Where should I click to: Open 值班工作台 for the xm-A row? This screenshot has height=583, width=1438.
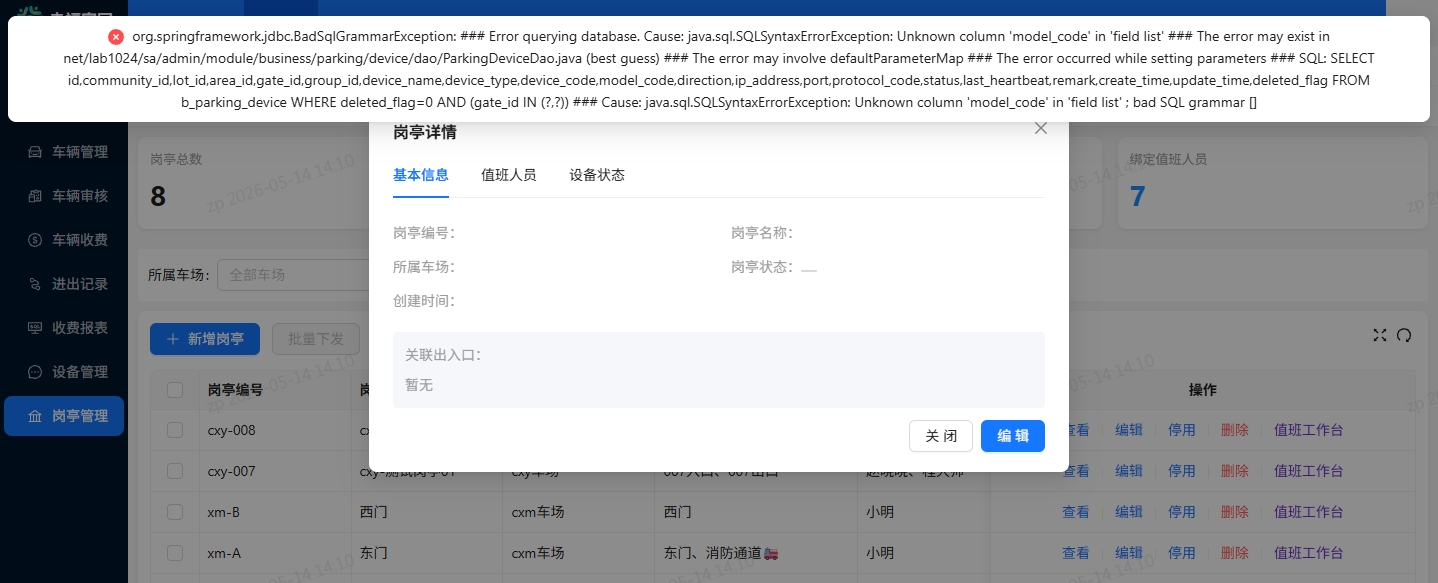click(1309, 553)
